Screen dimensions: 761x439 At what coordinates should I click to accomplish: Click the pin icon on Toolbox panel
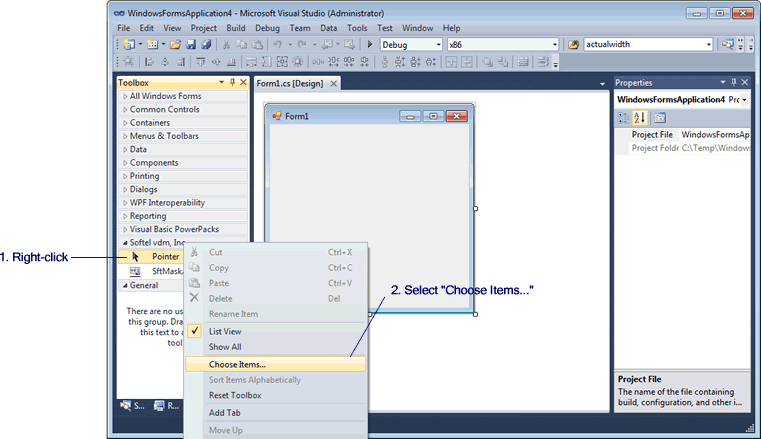(232, 83)
